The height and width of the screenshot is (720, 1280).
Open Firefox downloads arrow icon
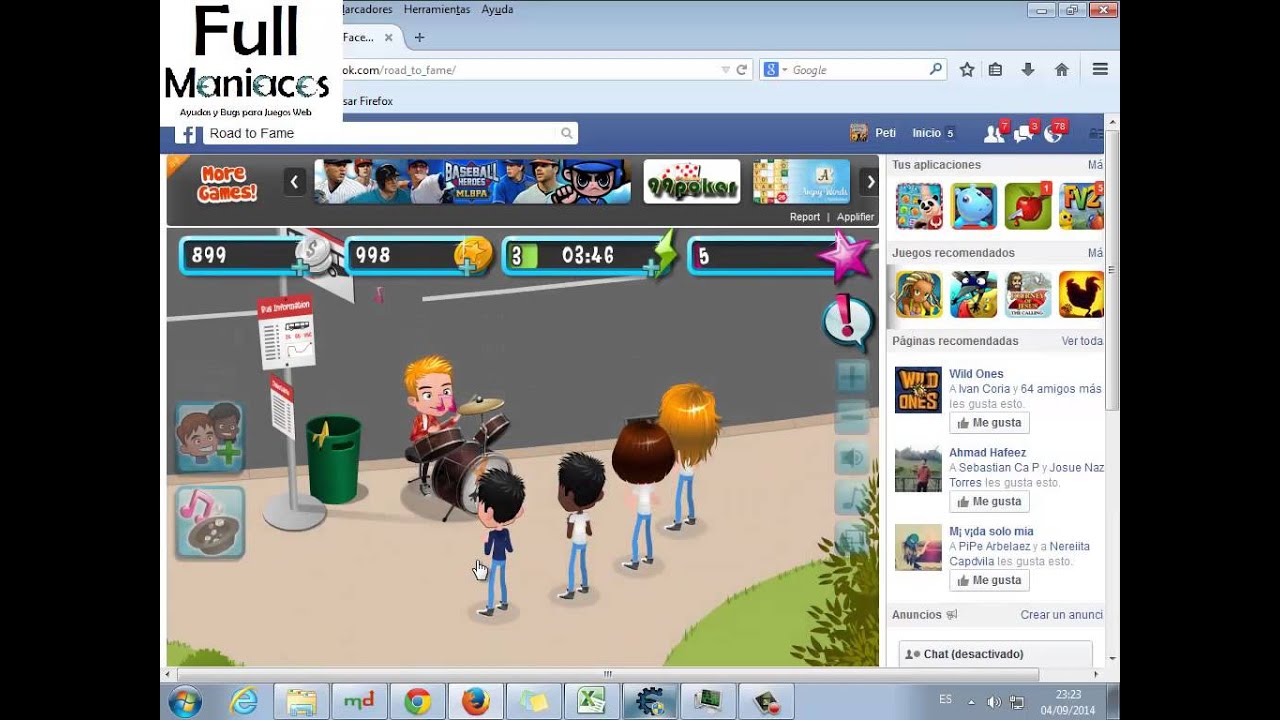1027,69
